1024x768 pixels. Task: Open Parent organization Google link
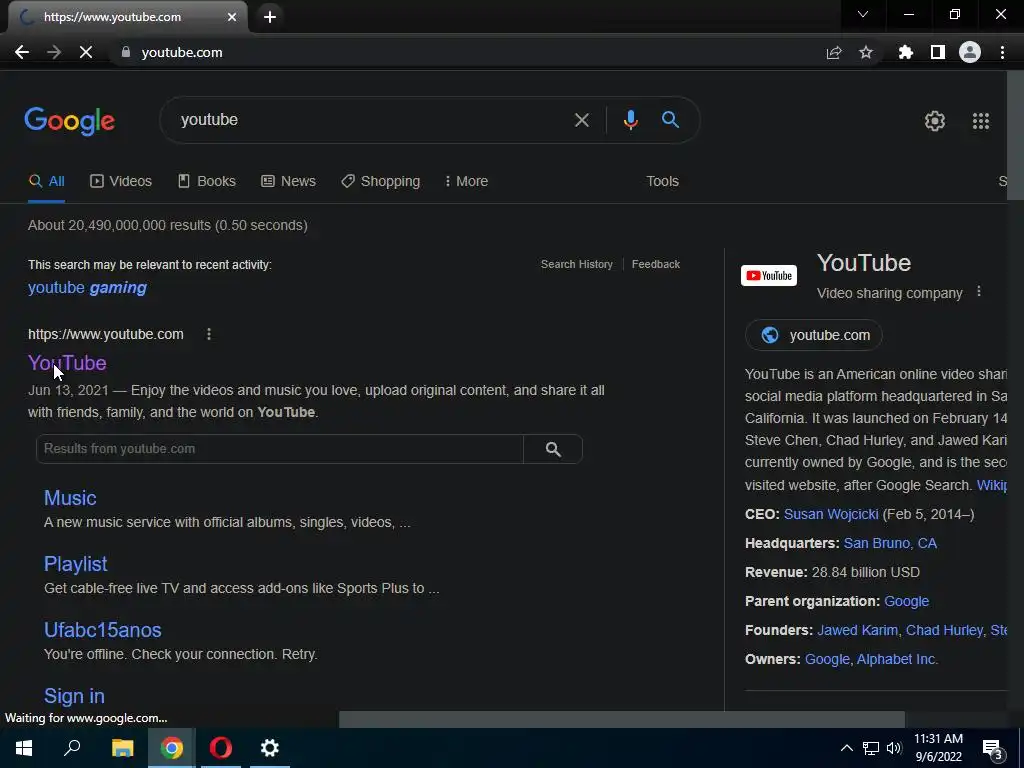click(906, 601)
